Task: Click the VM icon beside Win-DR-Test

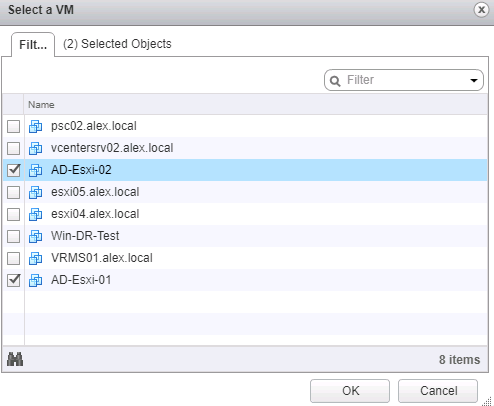Action: 35,236
